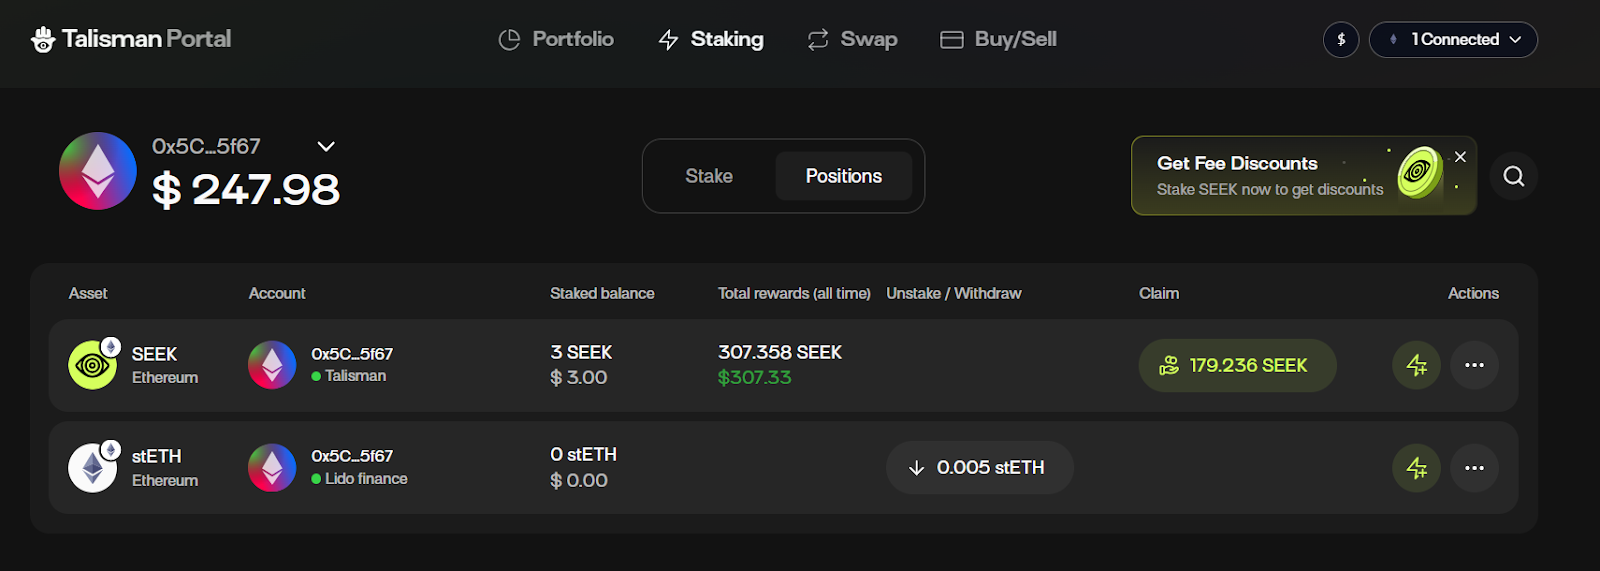1600x571 pixels.
Task: Click the SEEK asset token icon
Action: click(x=92, y=365)
